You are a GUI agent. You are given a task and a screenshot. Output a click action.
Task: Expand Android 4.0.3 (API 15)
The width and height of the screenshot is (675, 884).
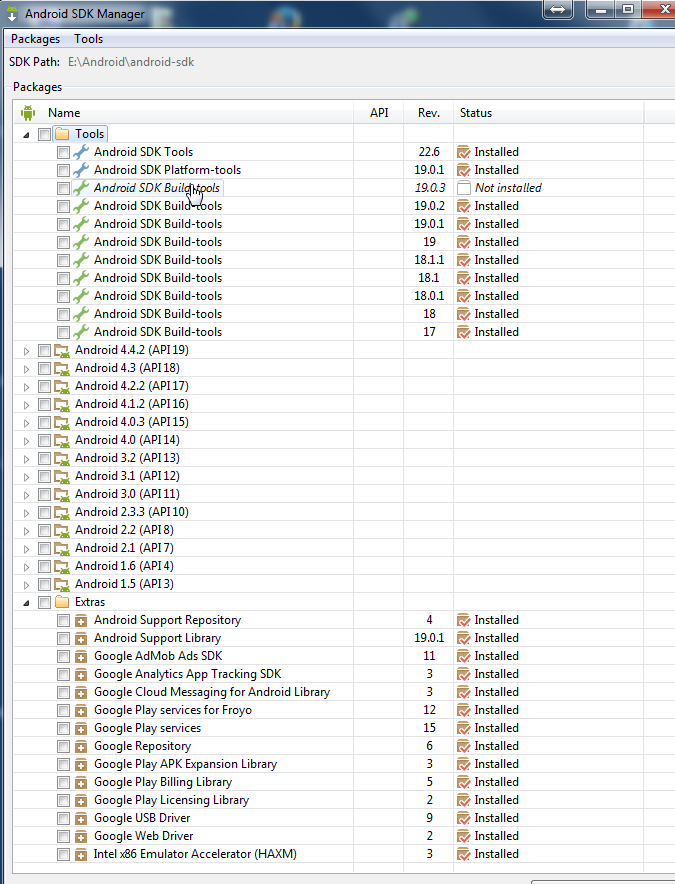26,423
